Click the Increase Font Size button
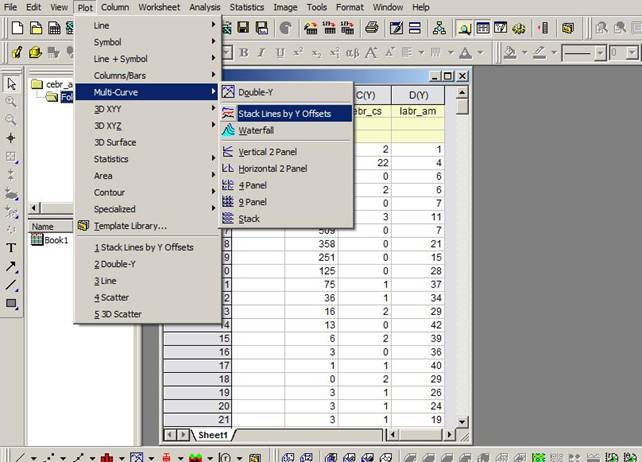The width and height of the screenshot is (642, 462). click(x=371, y=52)
